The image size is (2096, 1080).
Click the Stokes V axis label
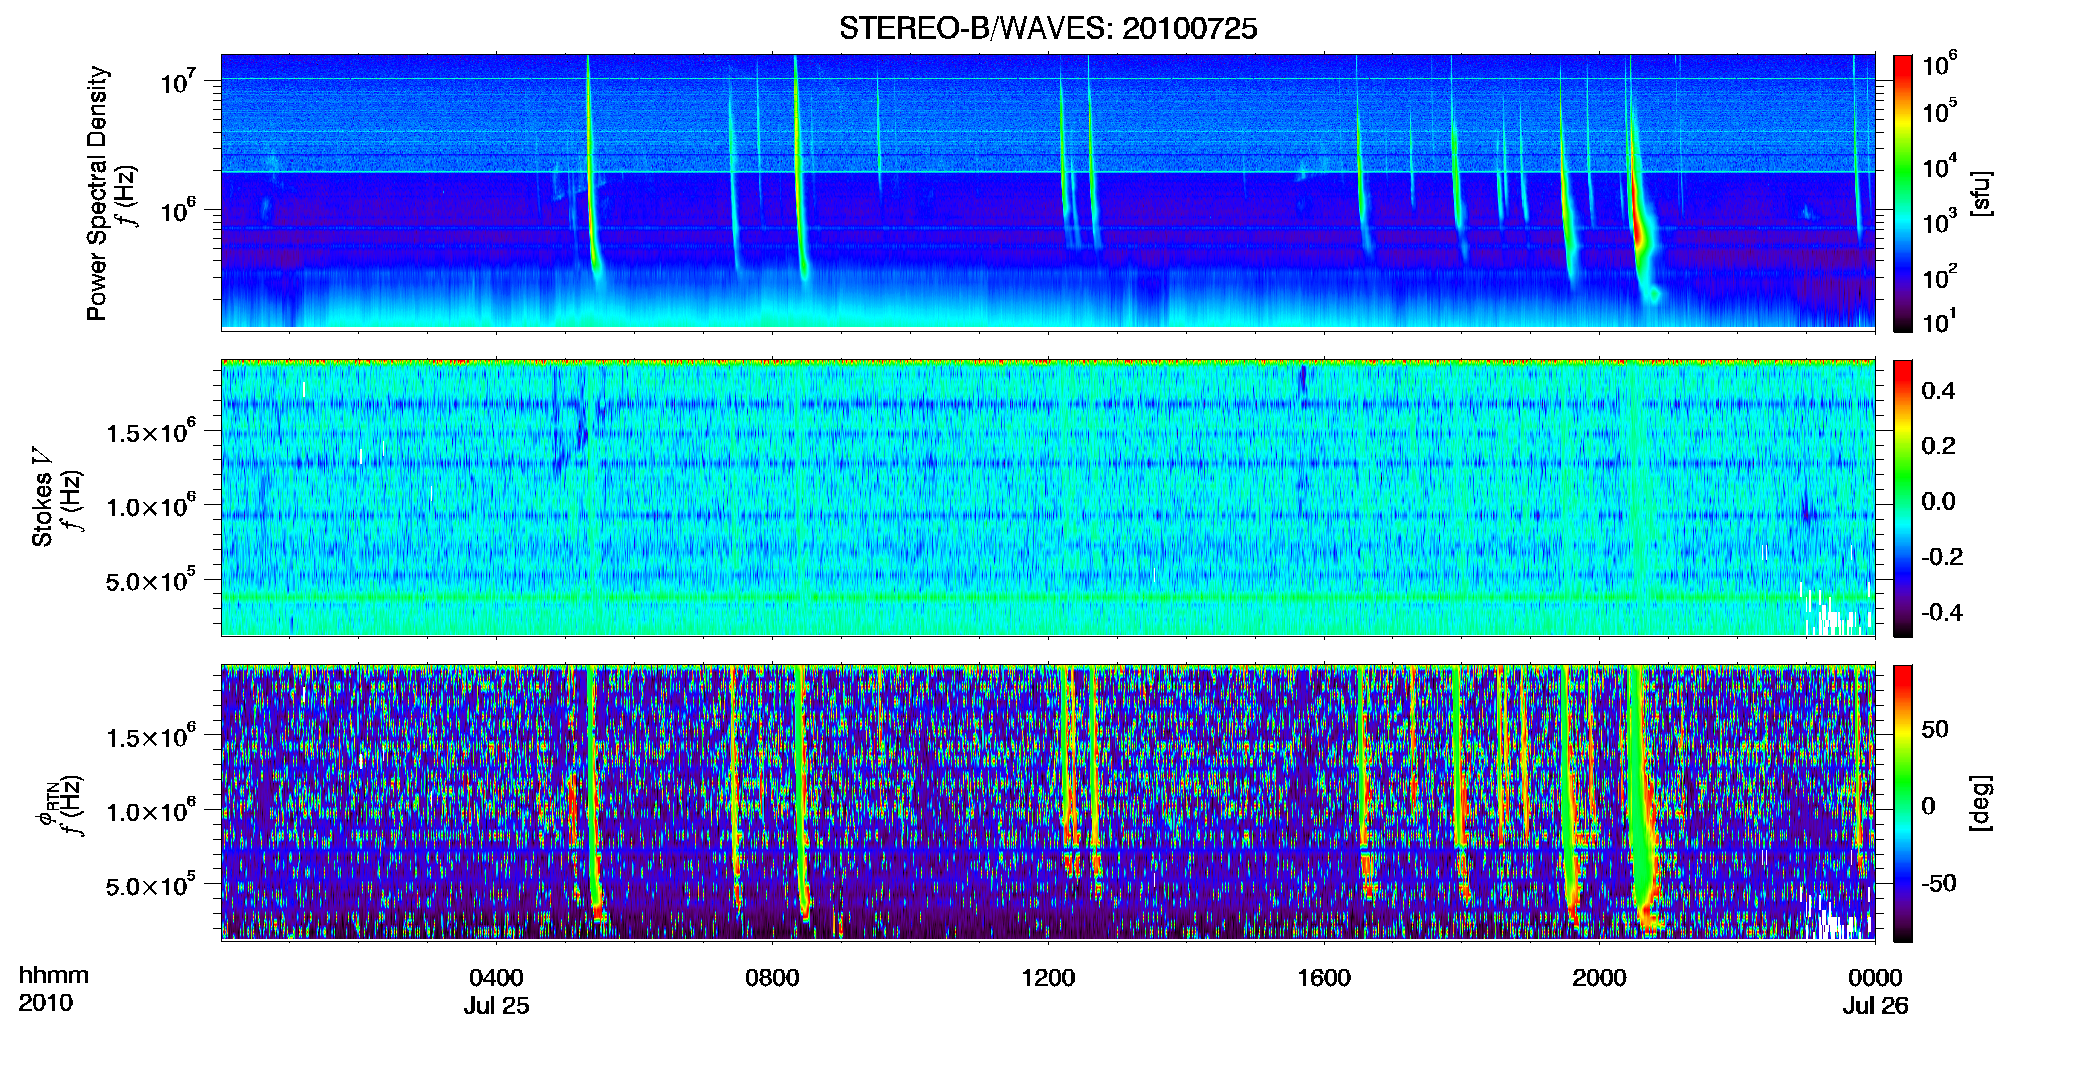tap(42, 497)
